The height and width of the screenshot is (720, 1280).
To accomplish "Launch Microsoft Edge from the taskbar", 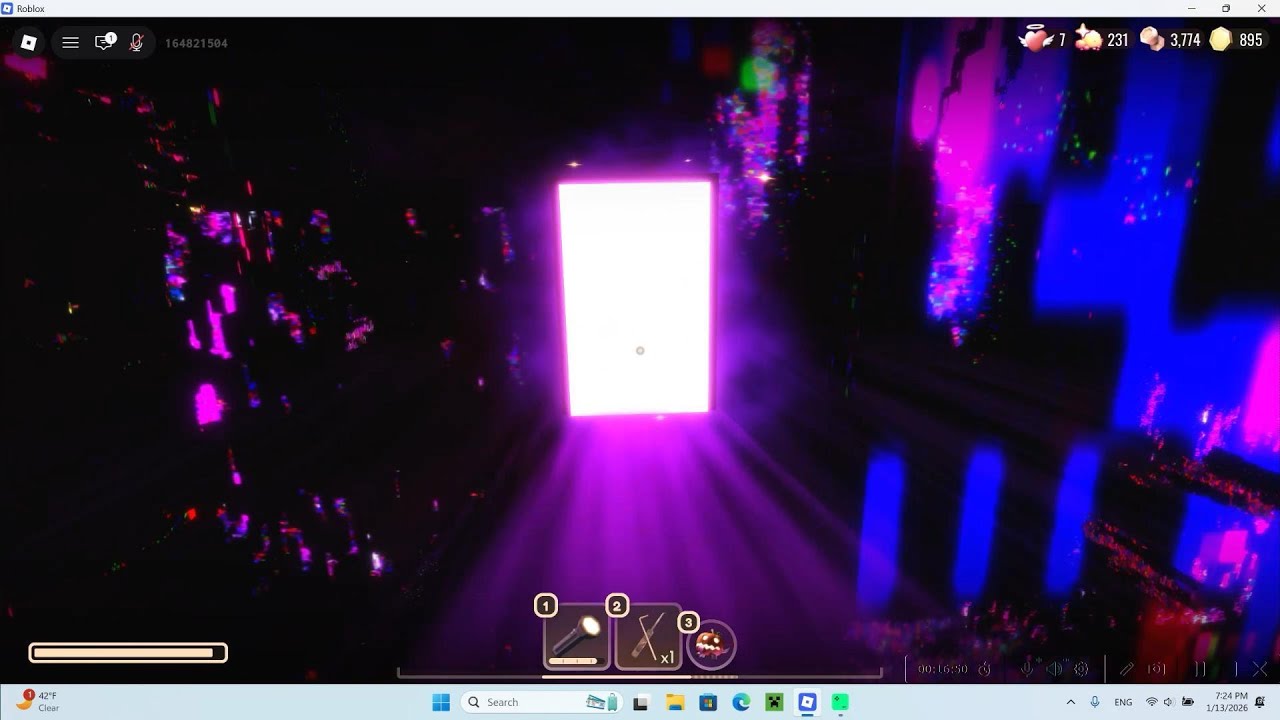I will (x=741, y=702).
